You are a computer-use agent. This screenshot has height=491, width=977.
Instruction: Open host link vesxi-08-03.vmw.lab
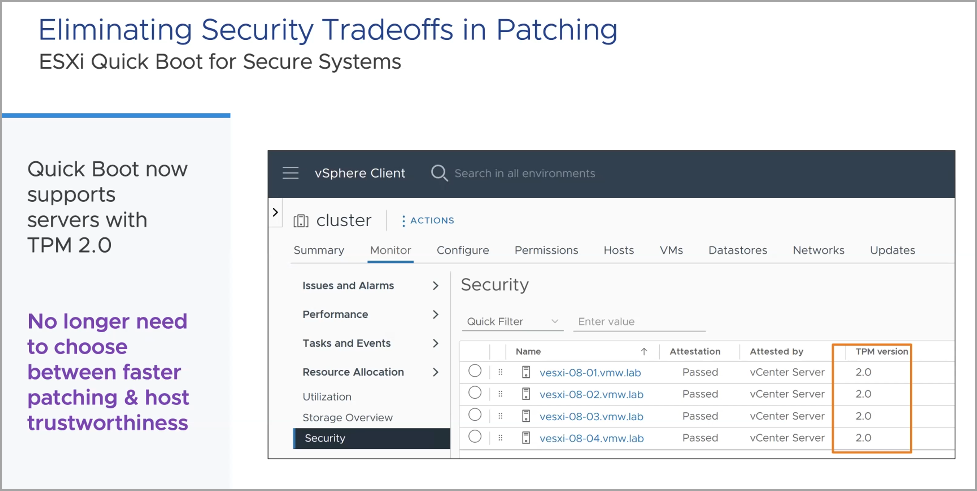pyautogui.click(x=591, y=416)
